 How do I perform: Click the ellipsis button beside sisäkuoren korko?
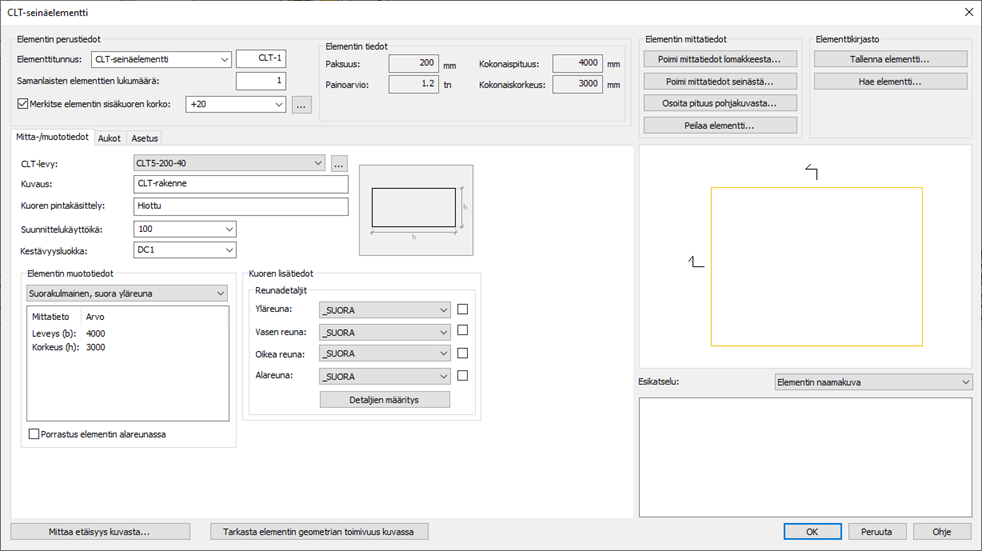(x=302, y=104)
